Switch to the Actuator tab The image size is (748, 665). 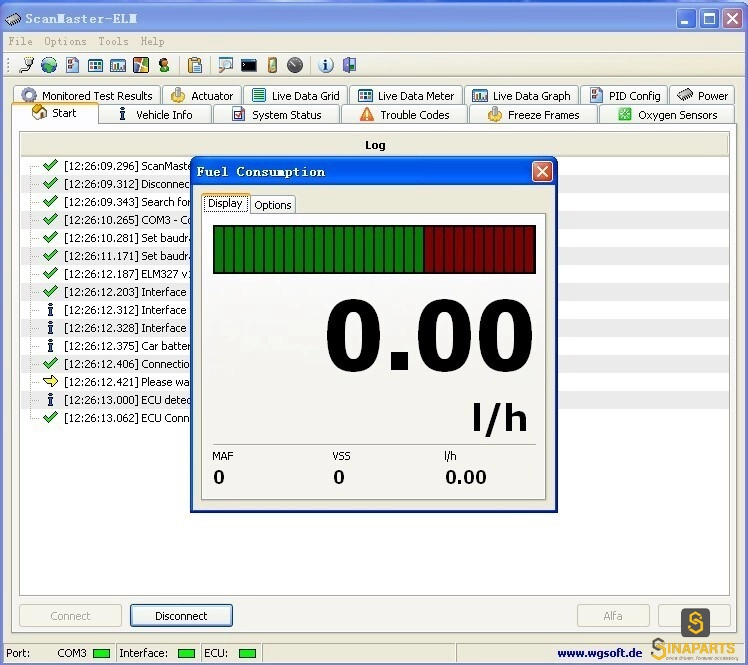(x=202, y=95)
